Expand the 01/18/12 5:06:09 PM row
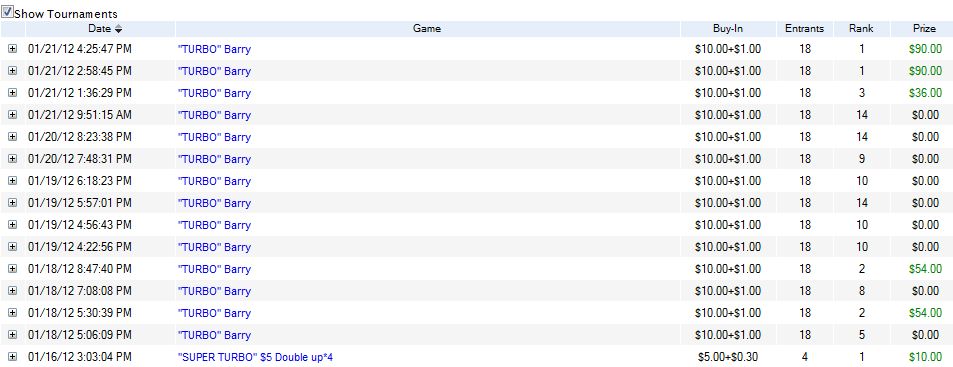 [13, 335]
